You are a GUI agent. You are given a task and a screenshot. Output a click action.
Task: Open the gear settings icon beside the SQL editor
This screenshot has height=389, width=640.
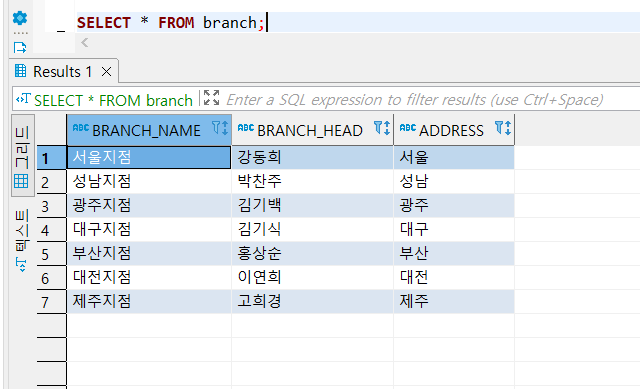point(20,18)
